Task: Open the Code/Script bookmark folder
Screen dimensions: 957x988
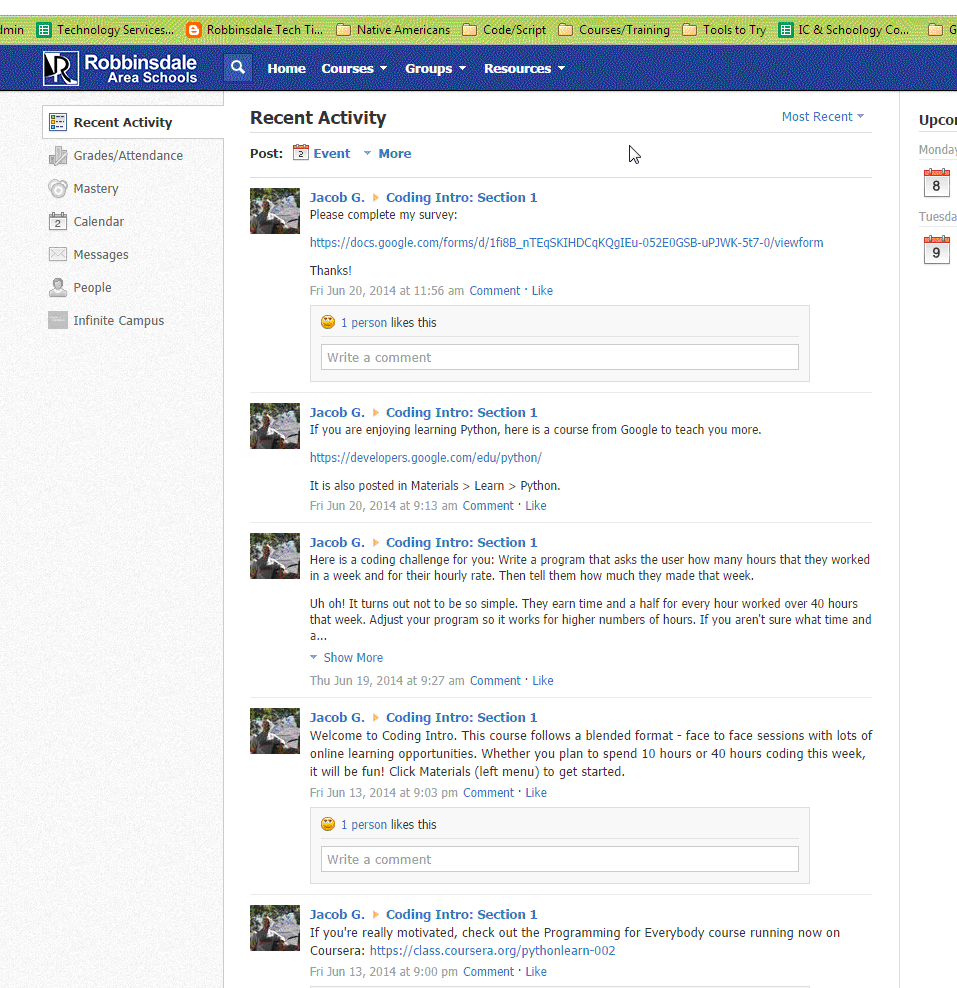Action: click(504, 30)
